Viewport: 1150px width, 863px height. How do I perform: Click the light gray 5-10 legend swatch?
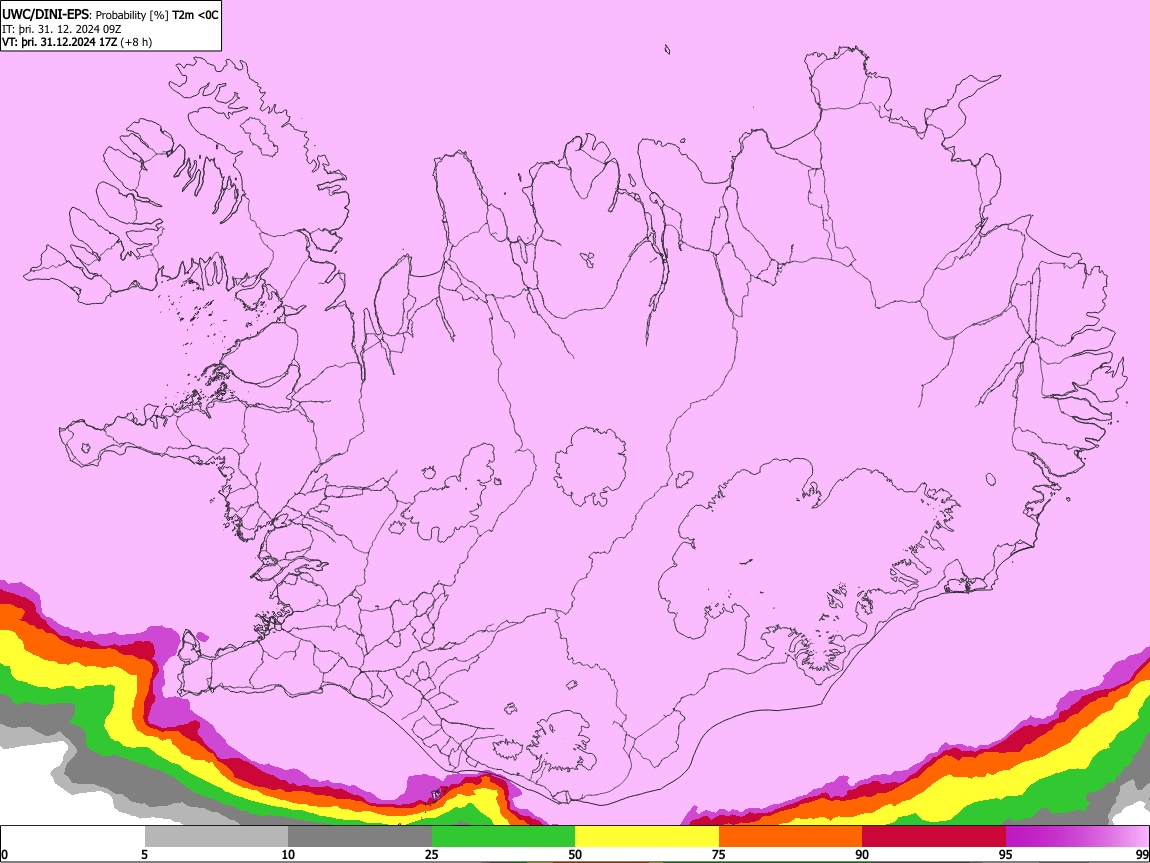216,836
